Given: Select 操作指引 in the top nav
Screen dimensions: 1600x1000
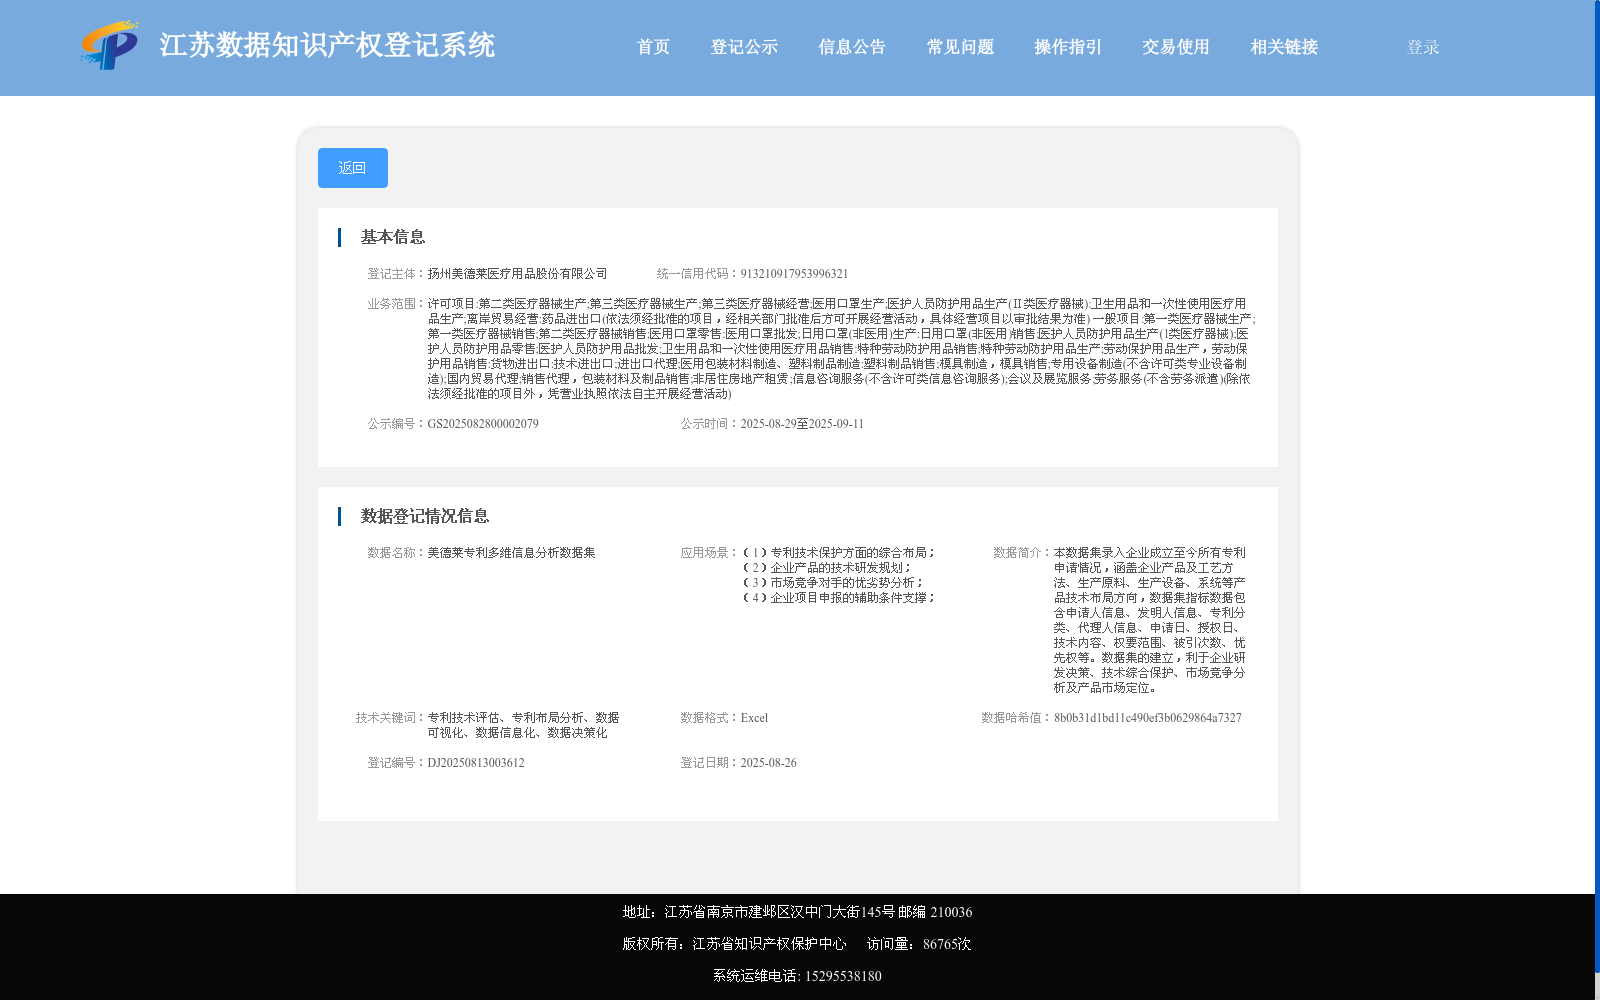Looking at the screenshot, I should coord(1068,47).
